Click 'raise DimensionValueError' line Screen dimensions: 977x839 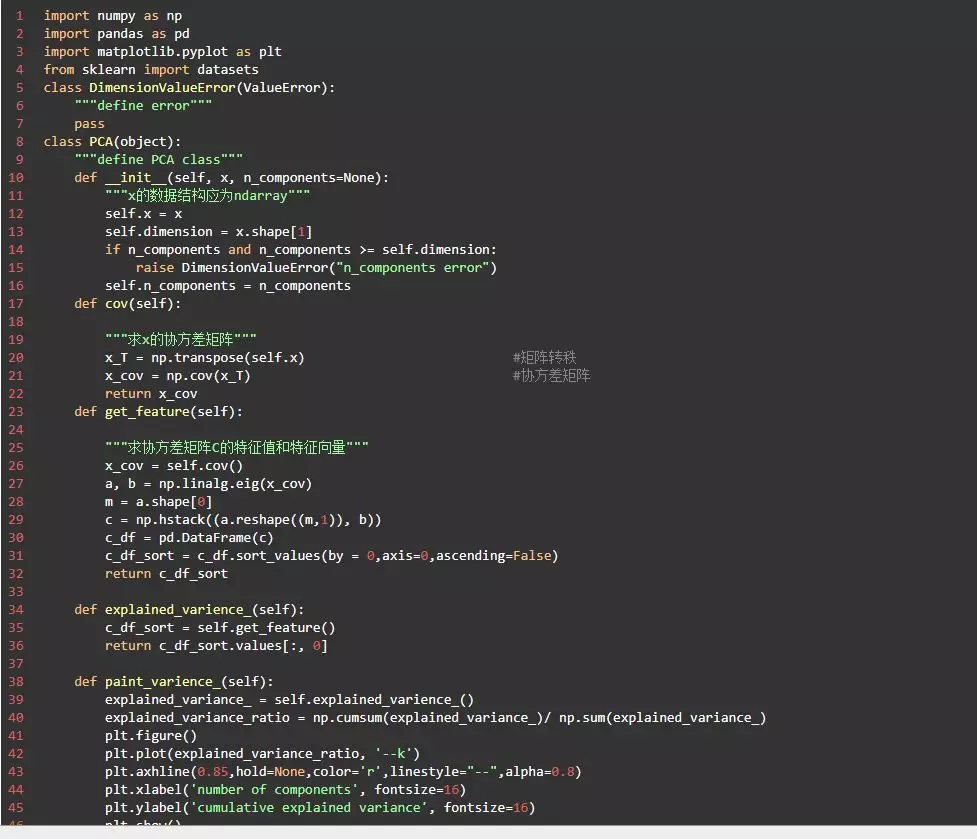pyautogui.click(x=317, y=268)
